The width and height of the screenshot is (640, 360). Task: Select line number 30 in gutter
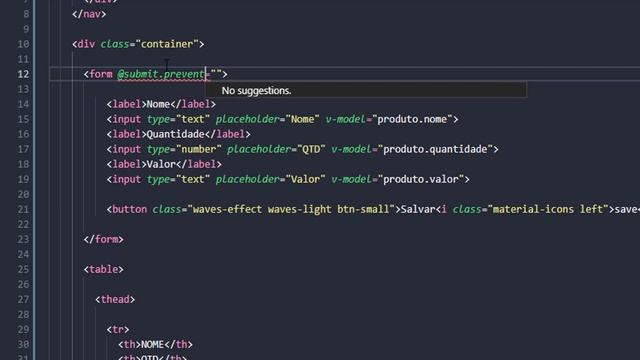(23, 345)
